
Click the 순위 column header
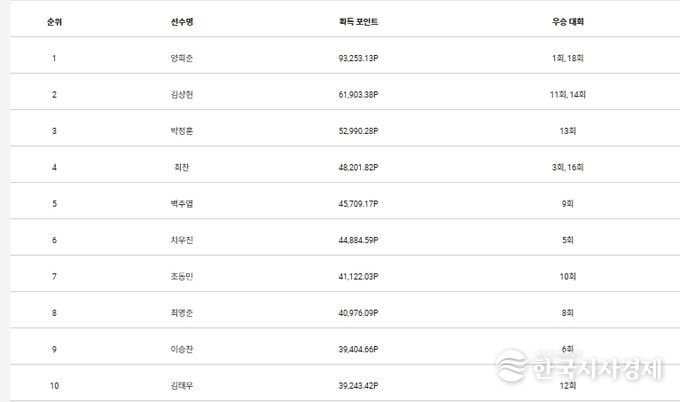tap(54, 21)
